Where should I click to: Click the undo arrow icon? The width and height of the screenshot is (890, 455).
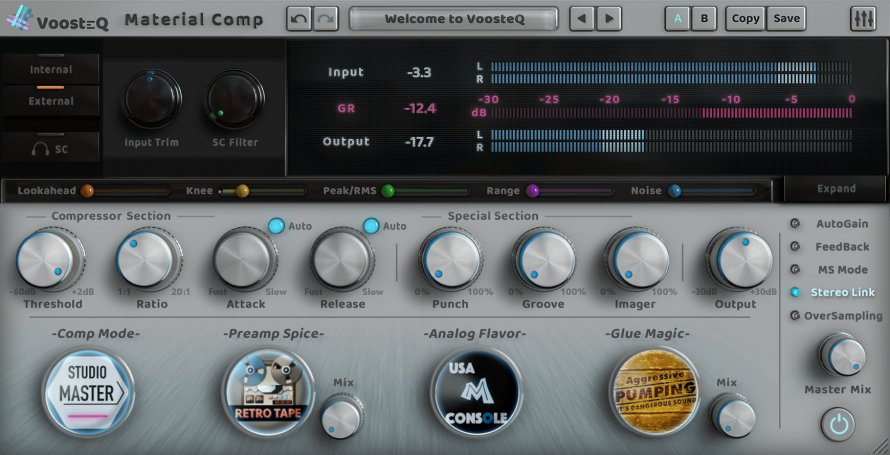(x=299, y=19)
